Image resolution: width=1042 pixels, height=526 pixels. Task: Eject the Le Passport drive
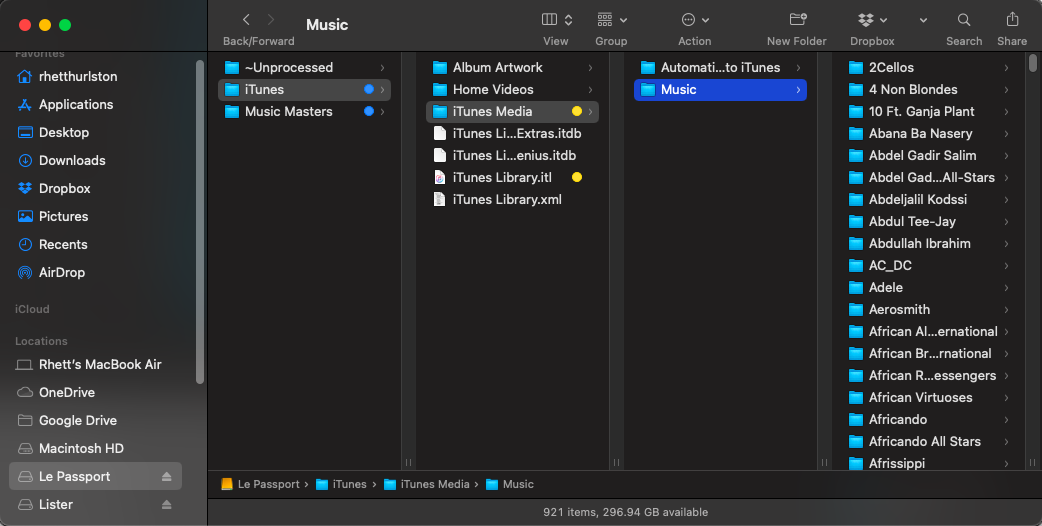[x=167, y=476]
